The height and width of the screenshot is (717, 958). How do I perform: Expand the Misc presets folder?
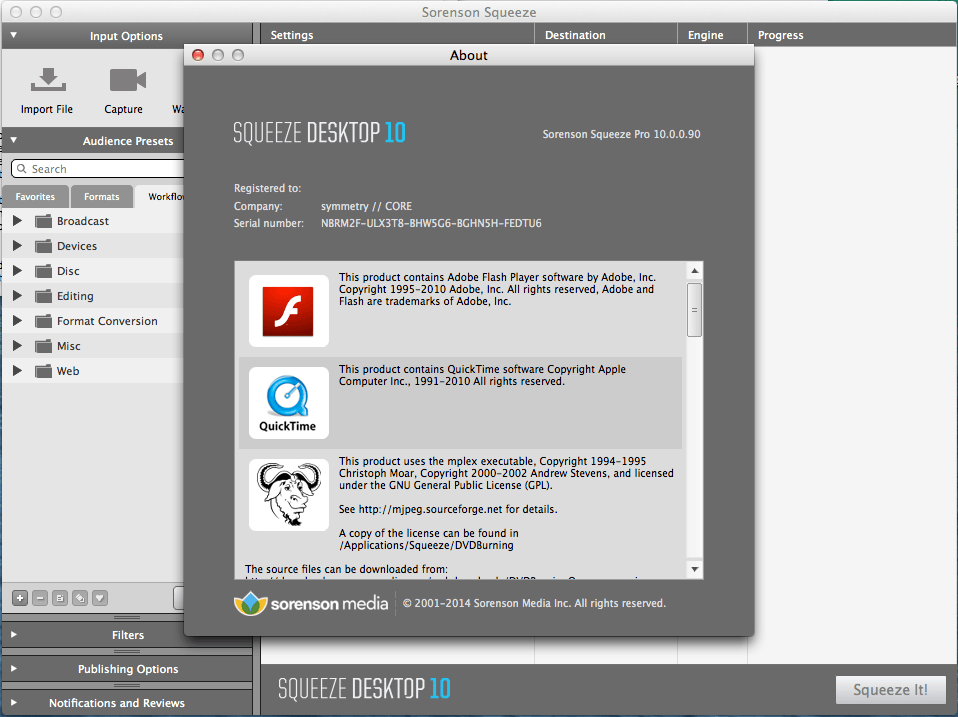(x=18, y=346)
